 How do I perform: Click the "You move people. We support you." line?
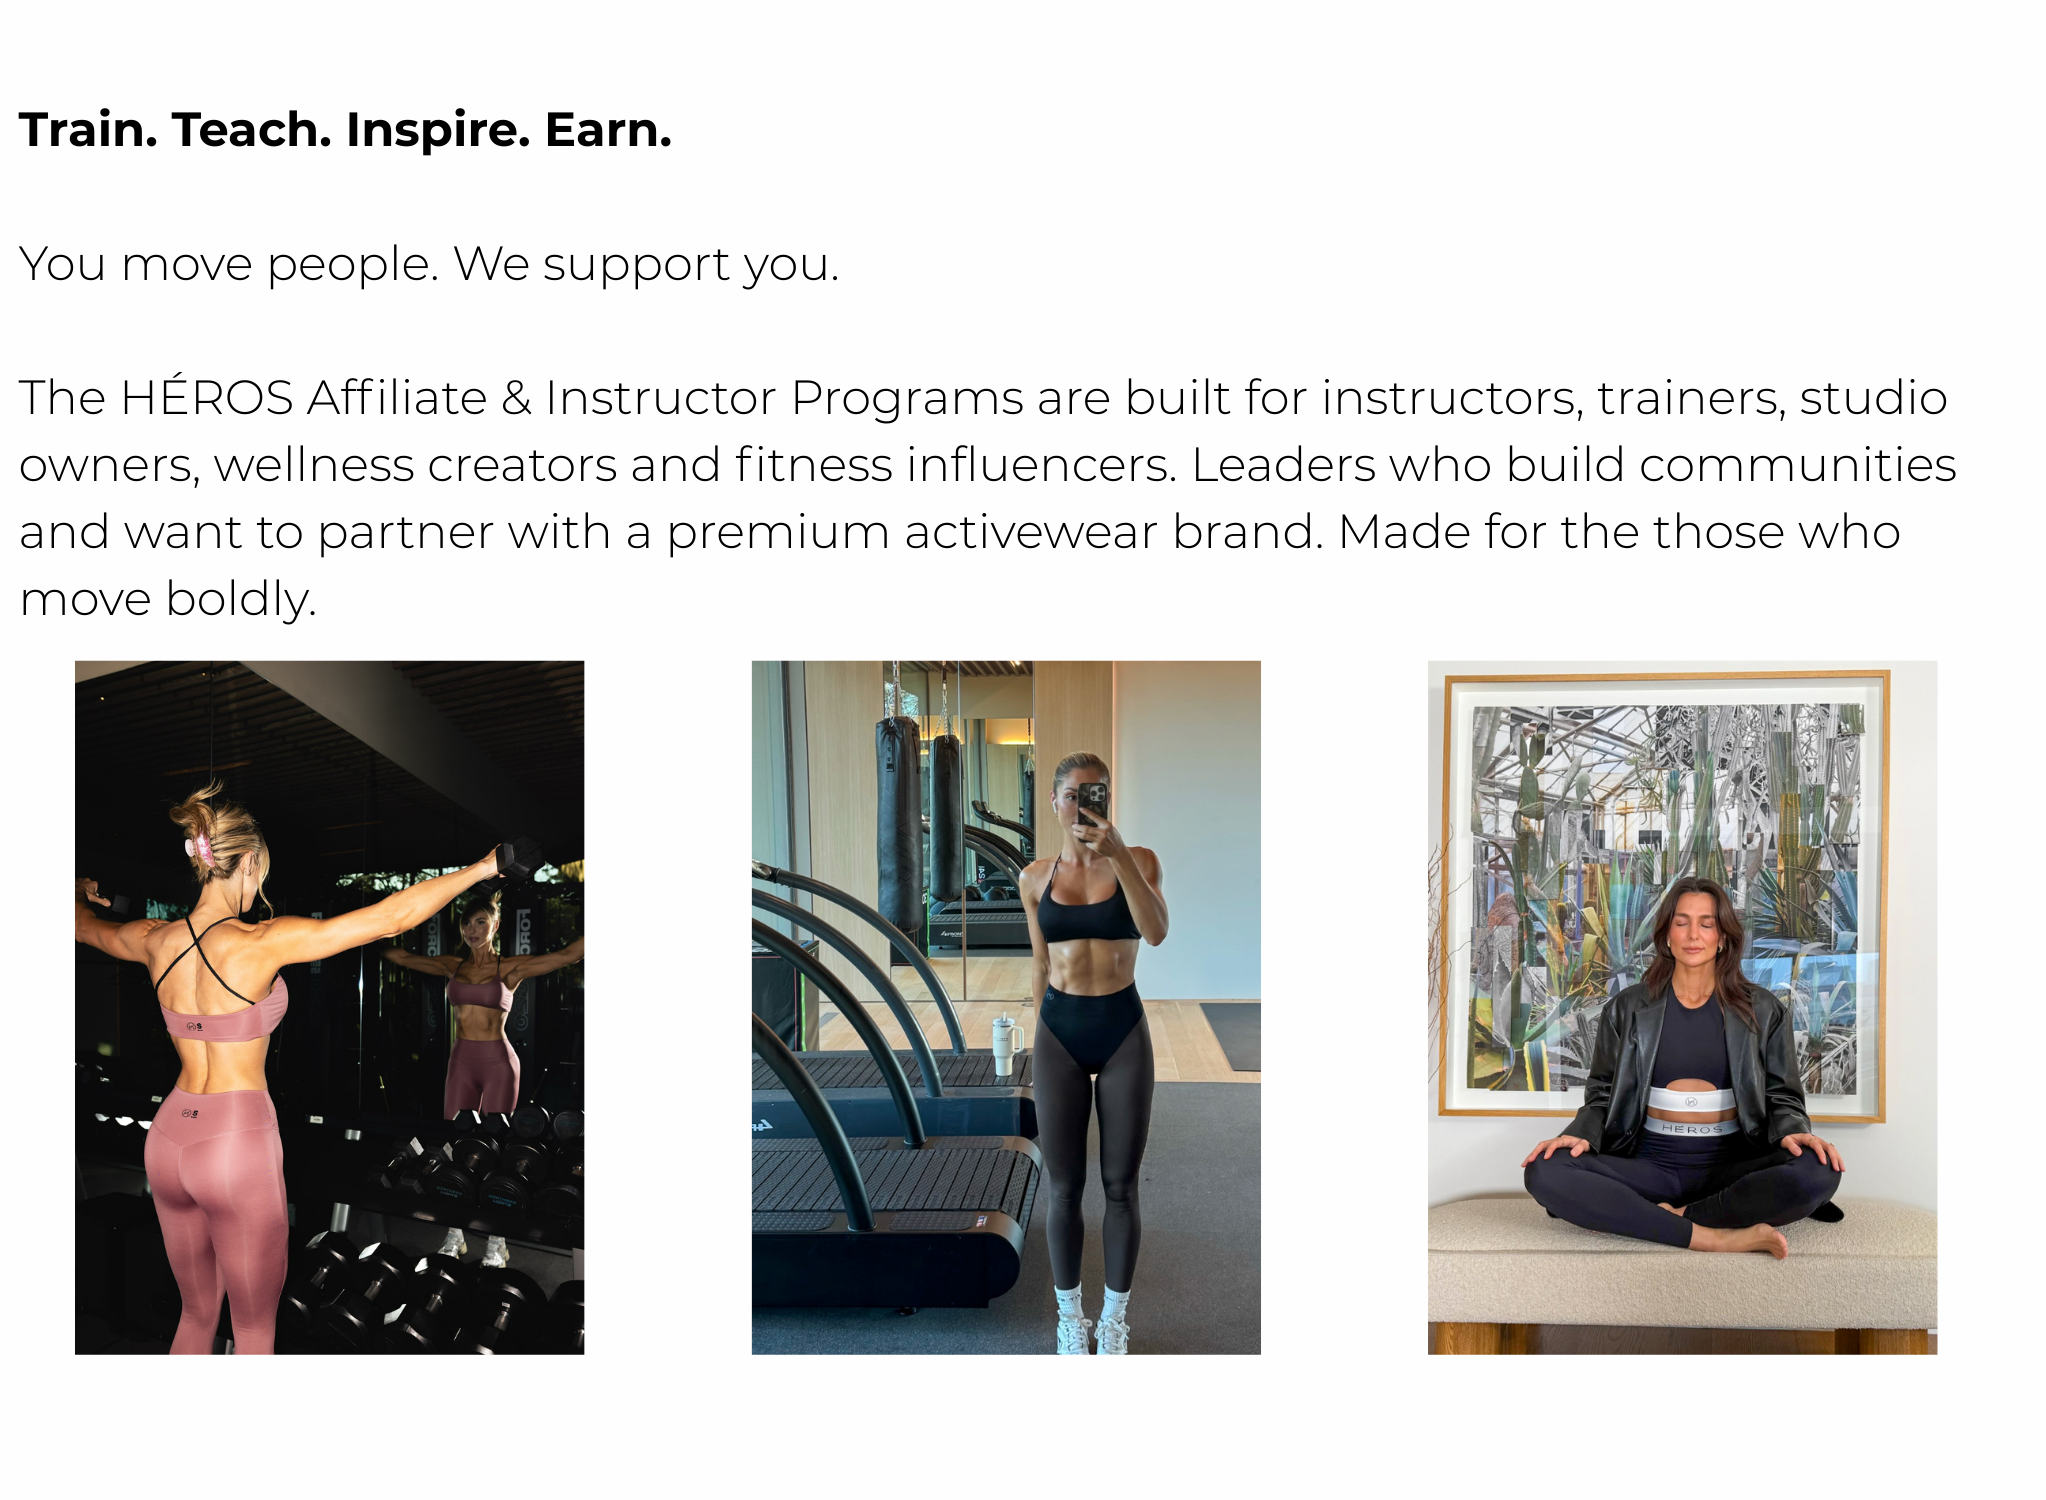click(429, 264)
